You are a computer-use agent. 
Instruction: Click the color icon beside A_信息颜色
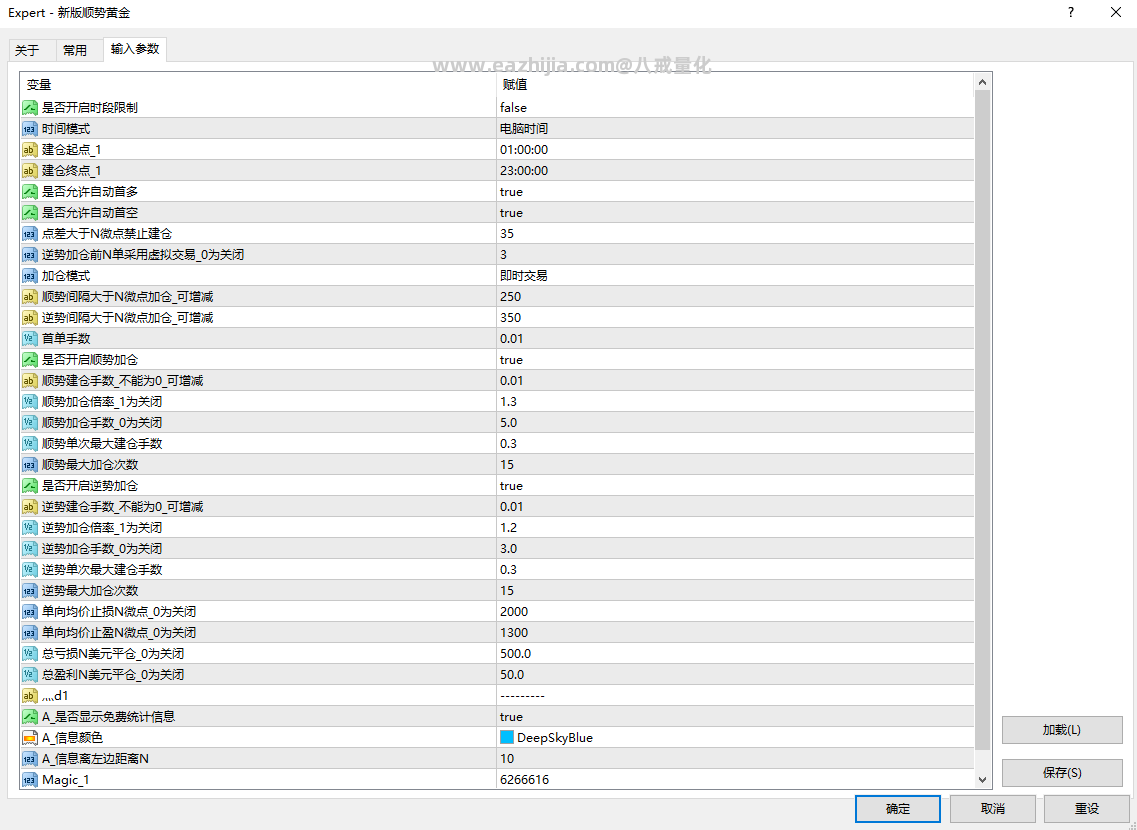[x=30, y=739]
